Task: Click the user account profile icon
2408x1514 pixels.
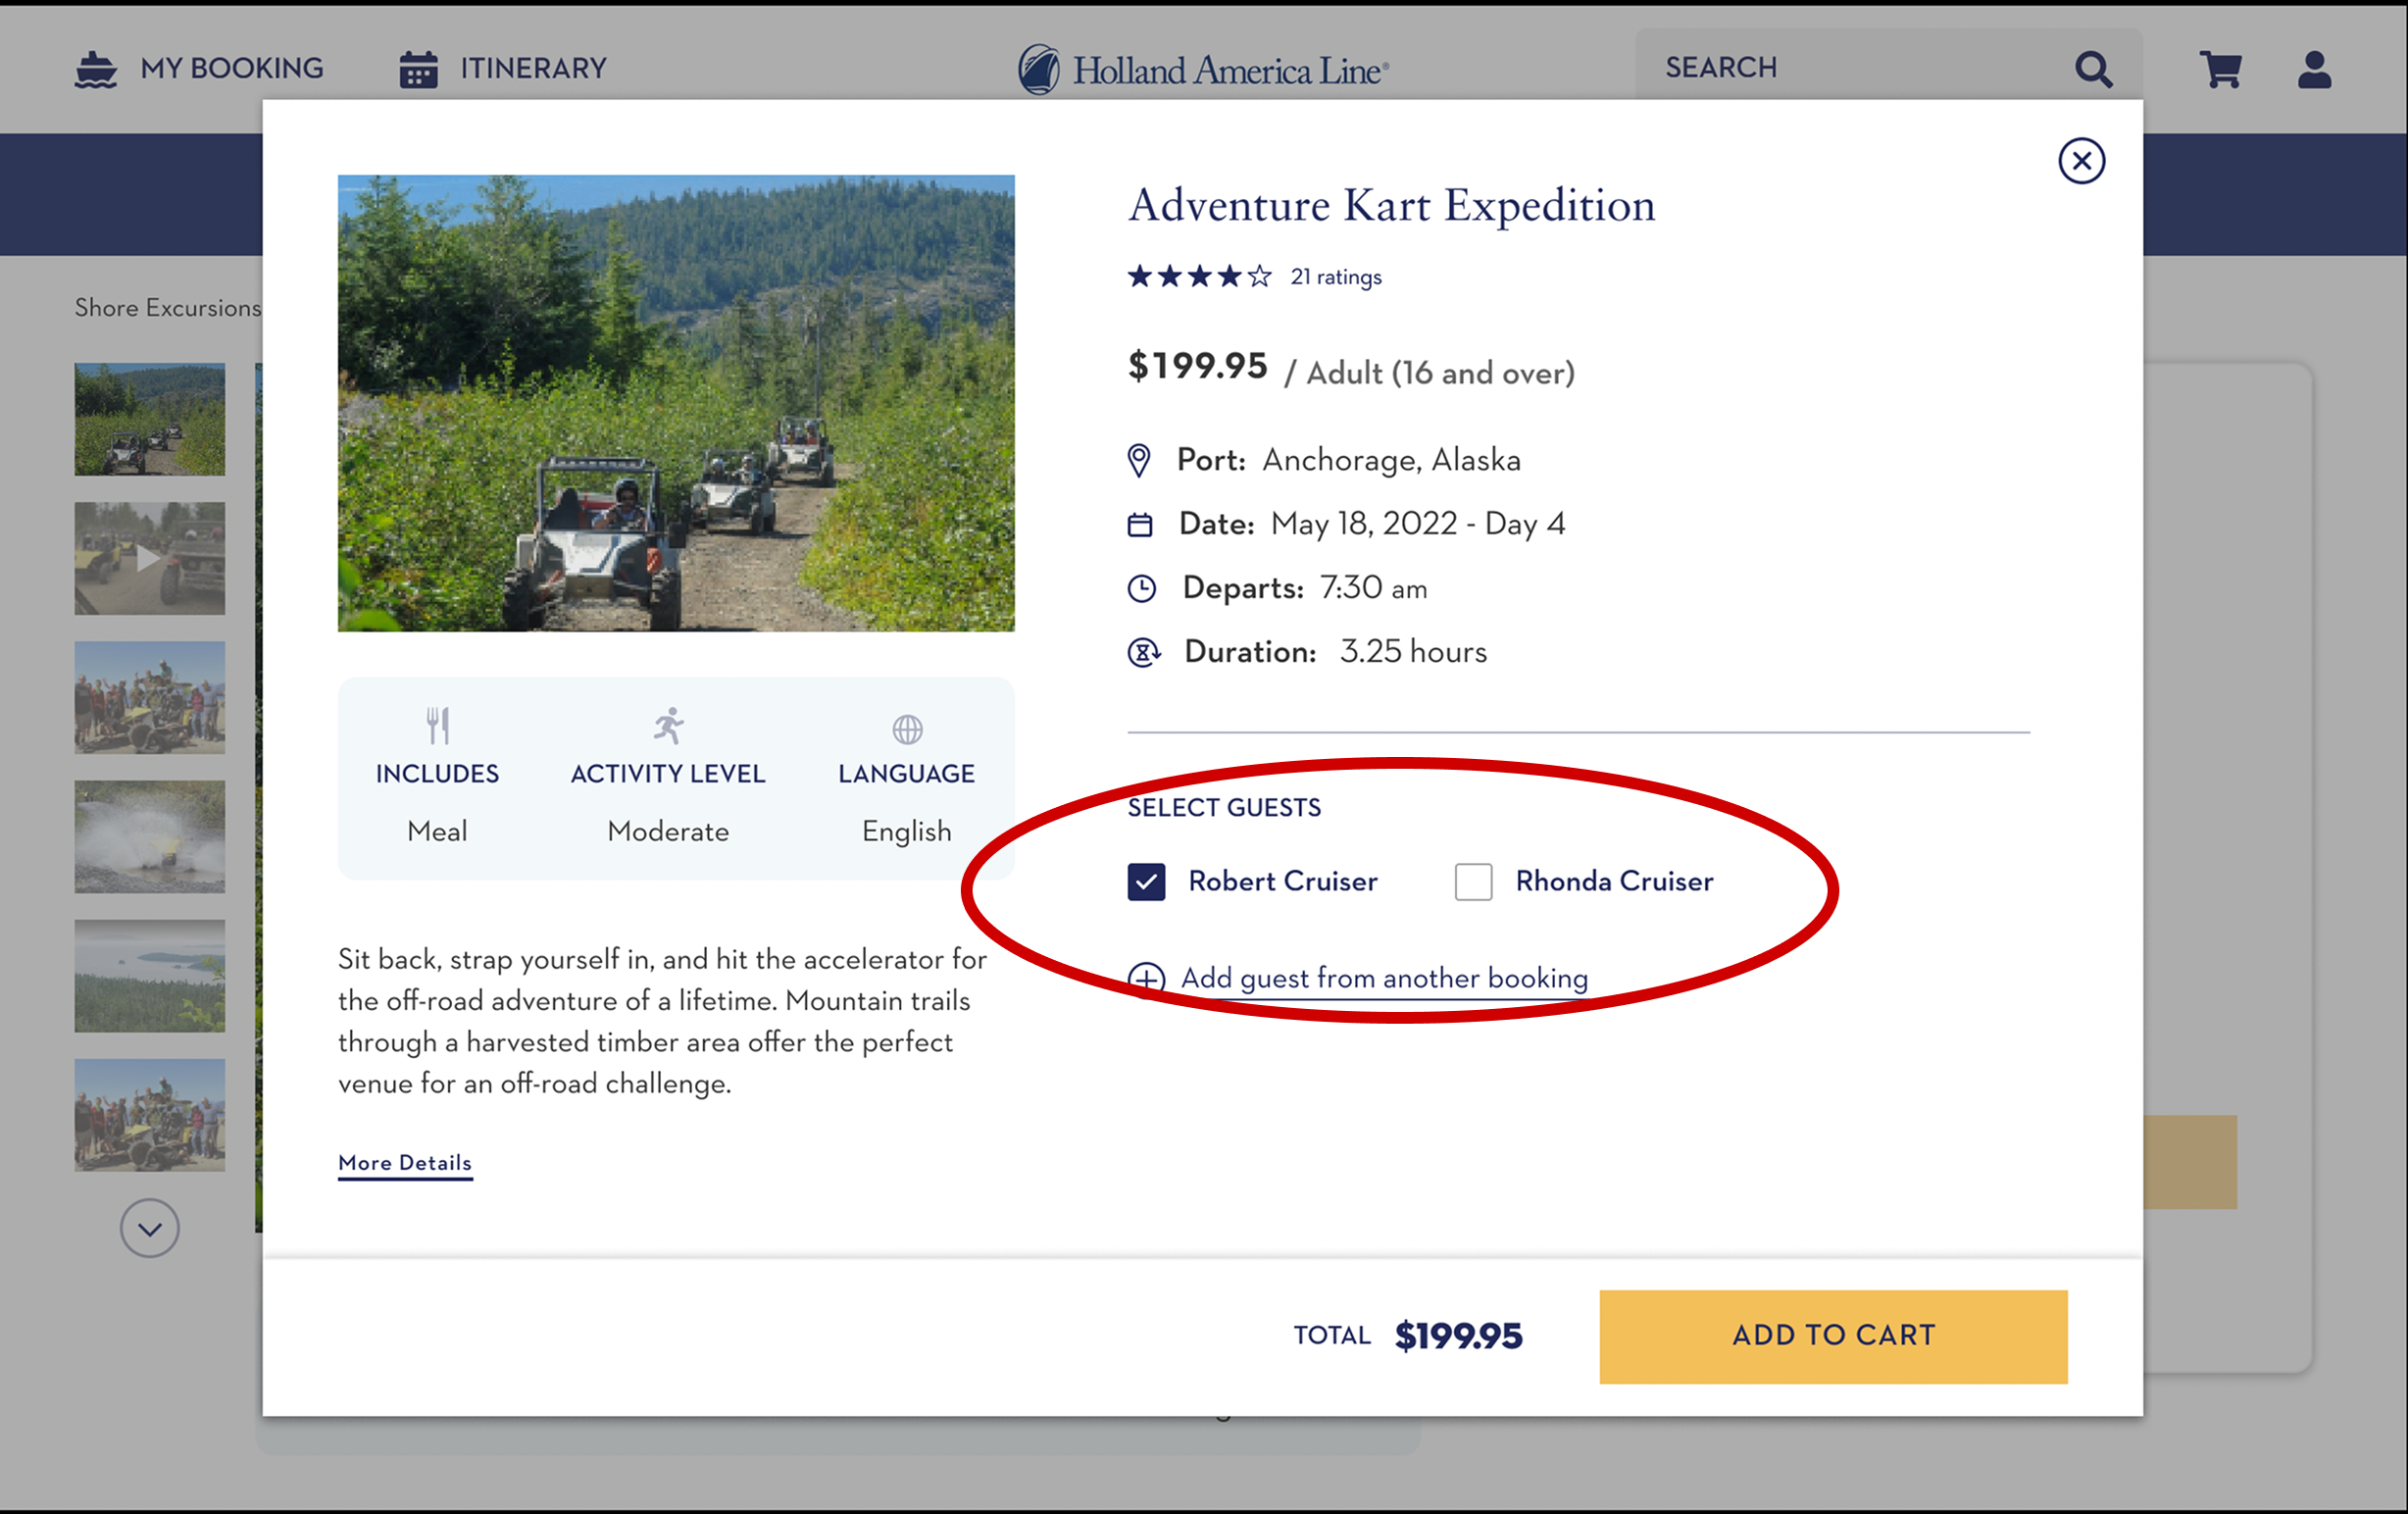Action: click(2314, 69)
